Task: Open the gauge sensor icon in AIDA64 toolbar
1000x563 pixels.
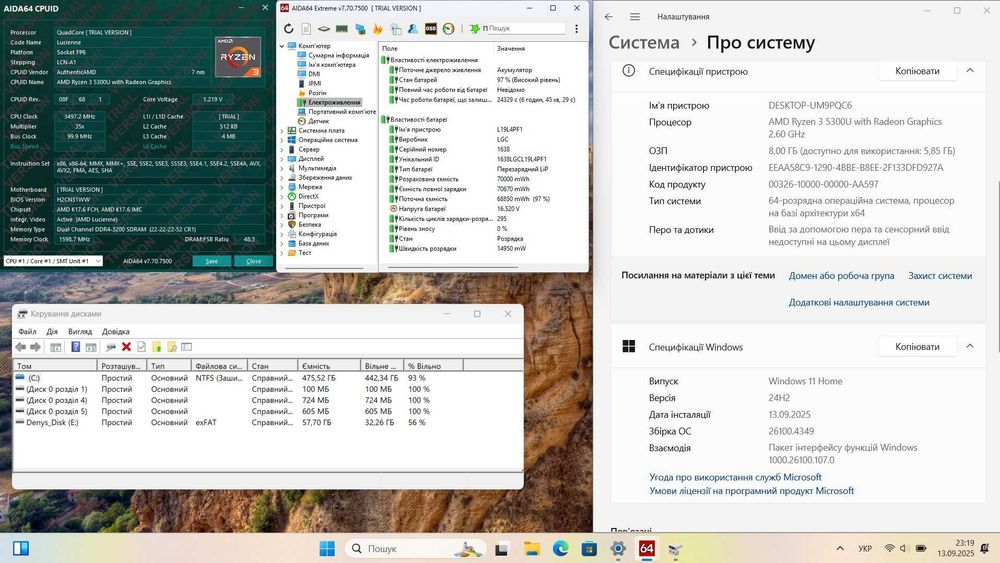Action: 448,29
